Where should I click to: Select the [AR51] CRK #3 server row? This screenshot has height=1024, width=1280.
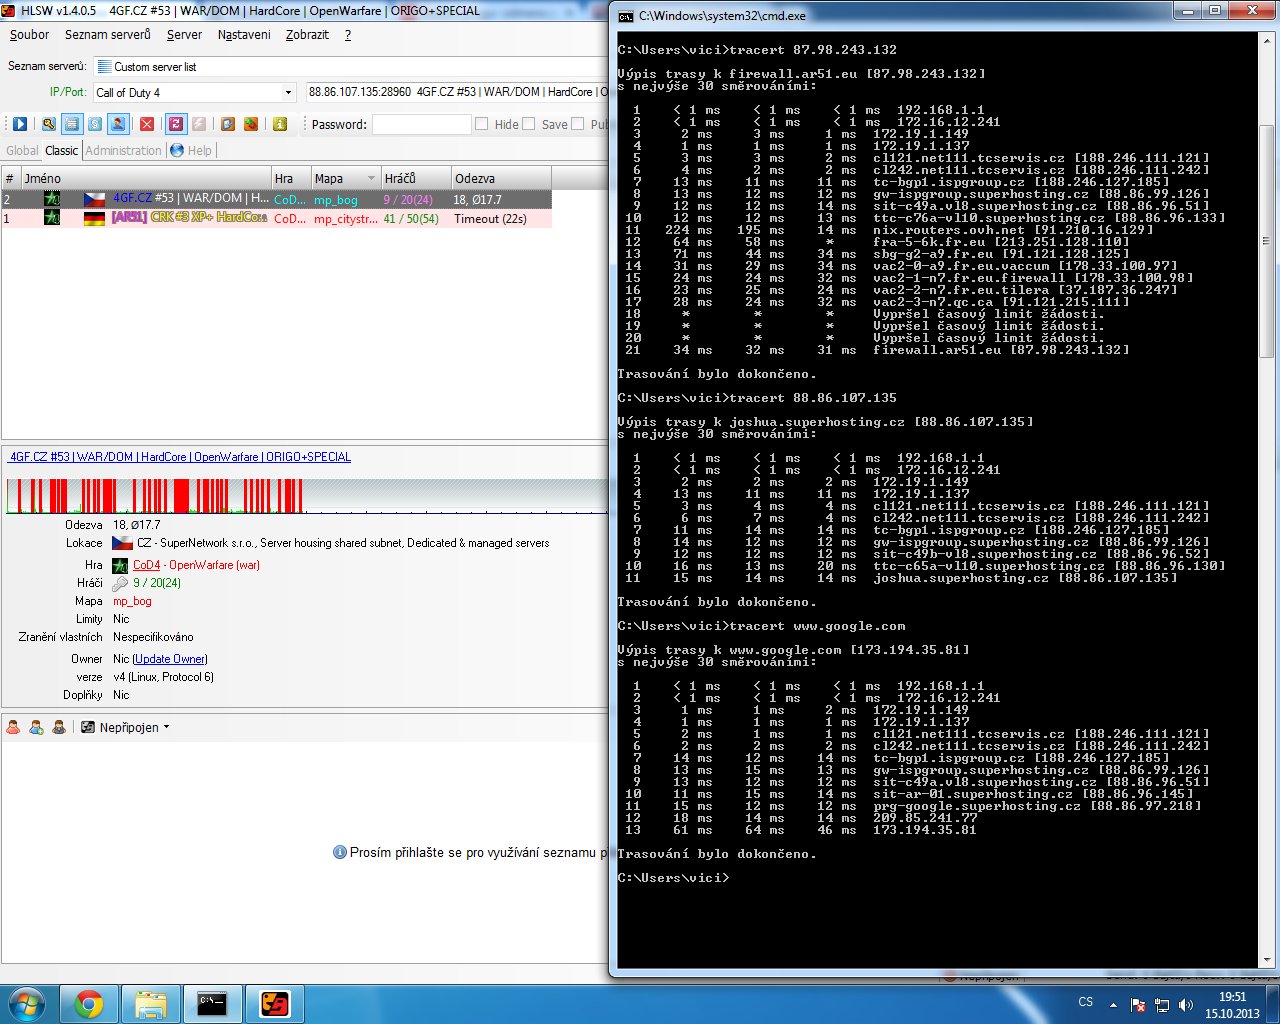[277, 218]
